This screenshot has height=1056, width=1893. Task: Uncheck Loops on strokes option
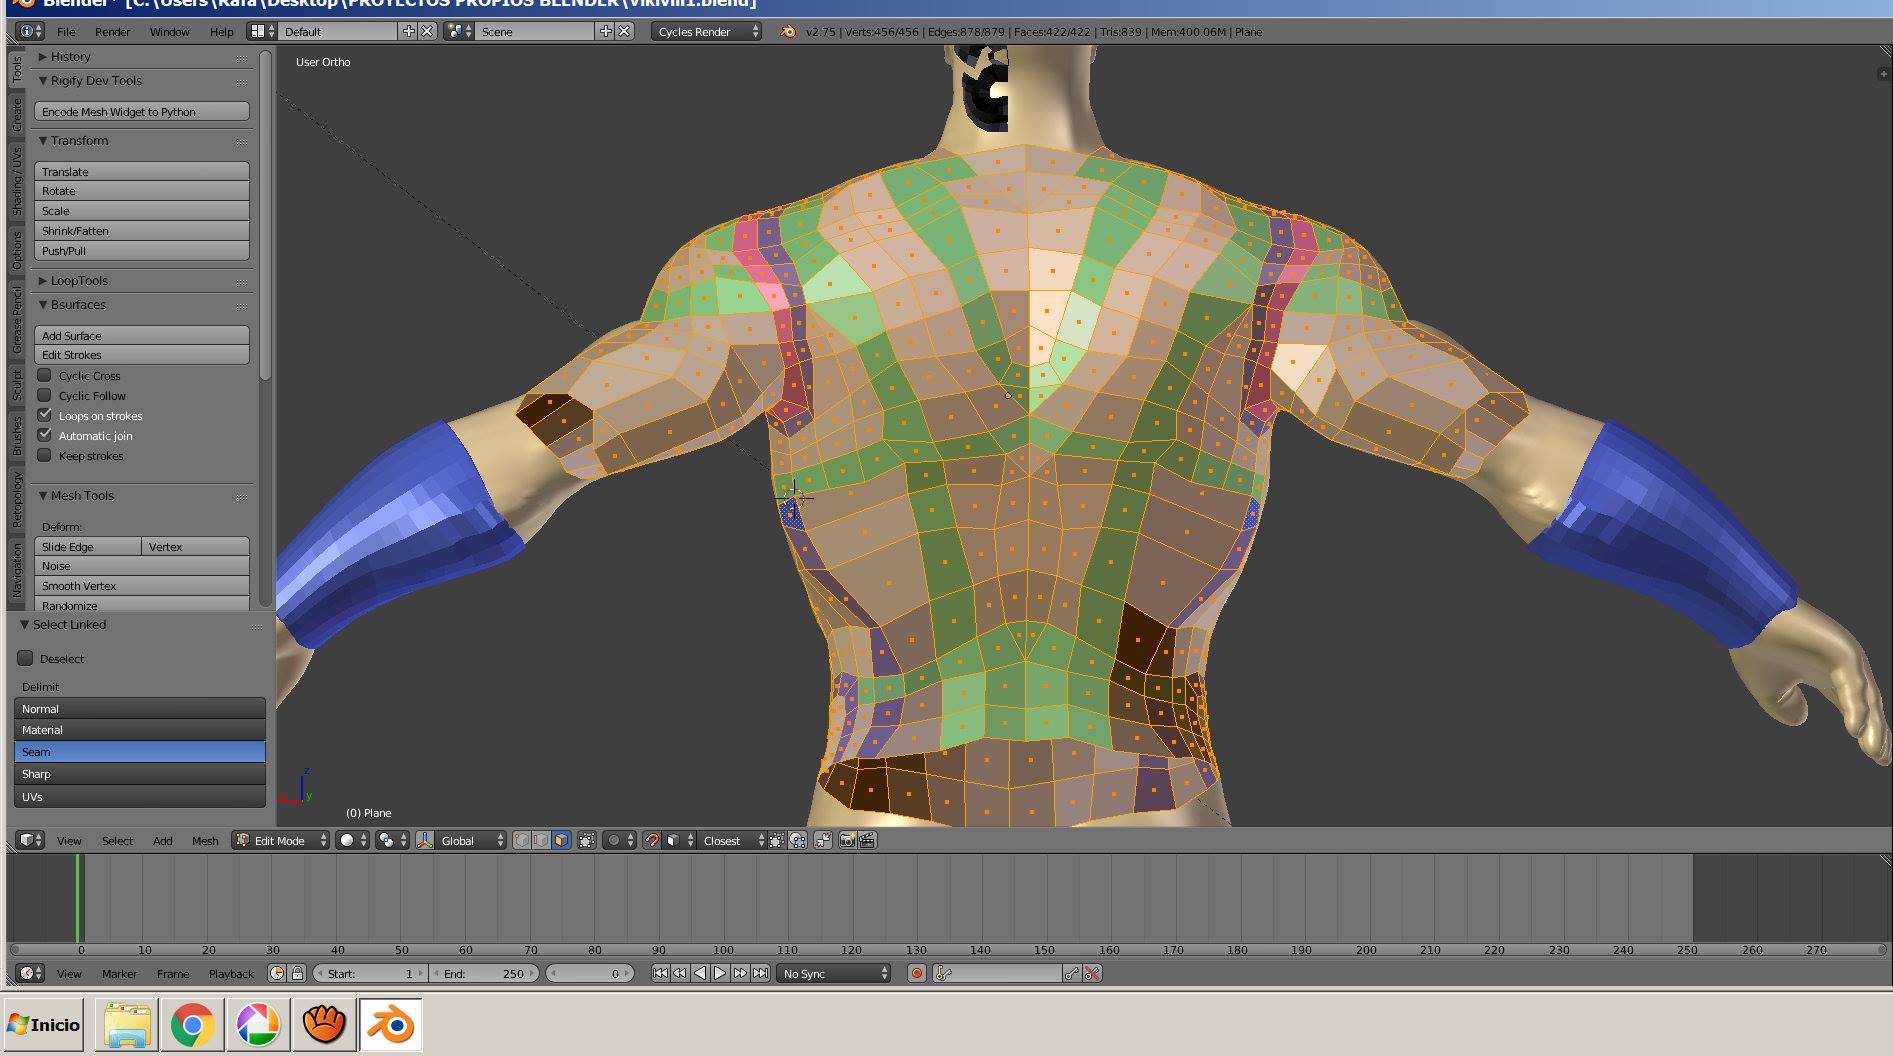click(45, 415)
